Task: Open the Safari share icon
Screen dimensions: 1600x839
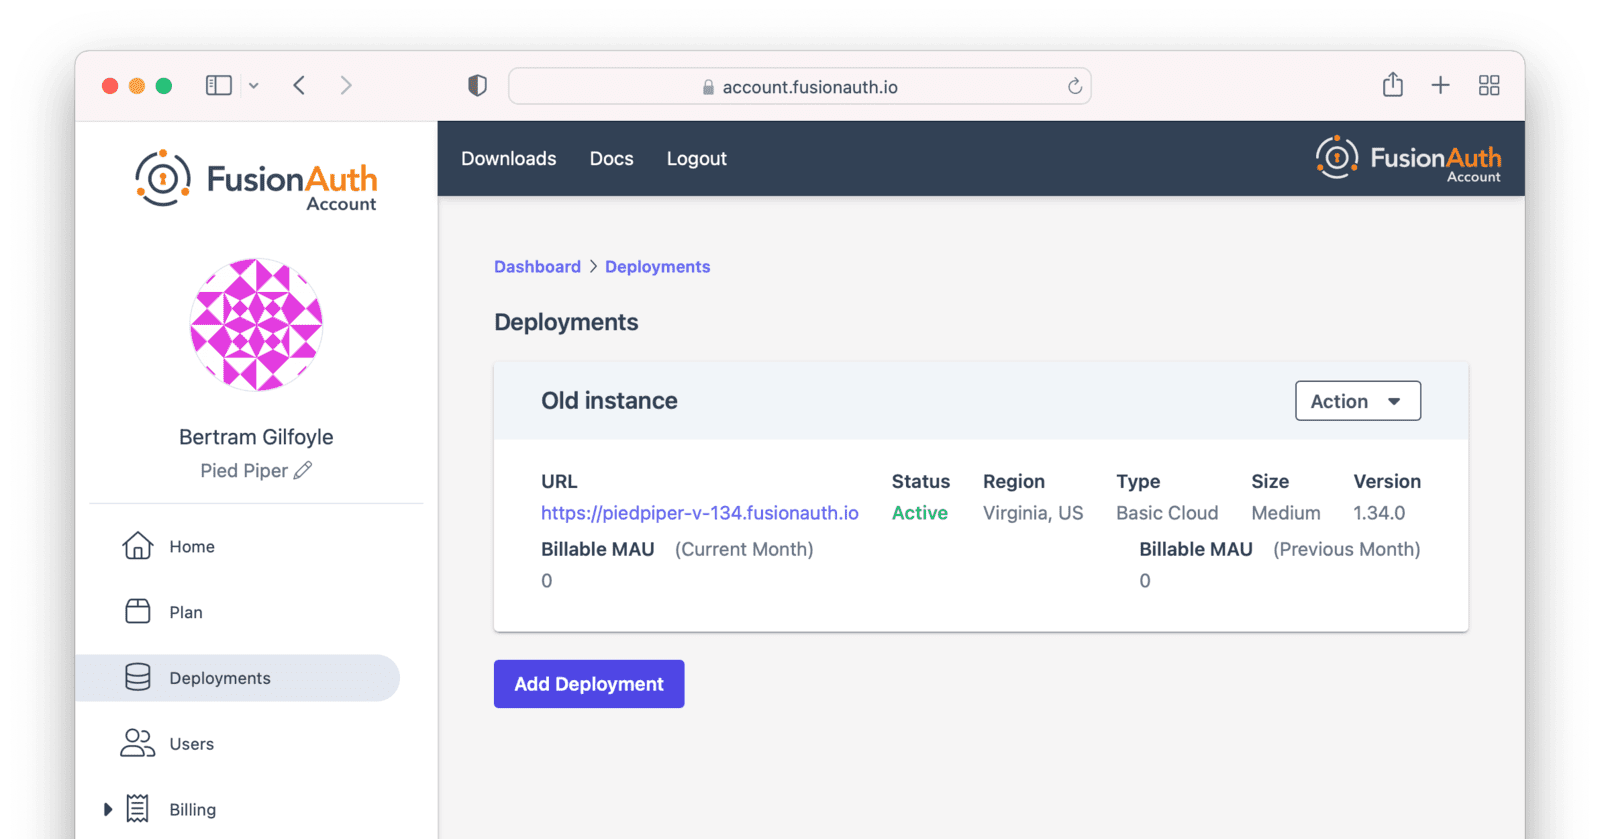Action: pos(1393,85)
